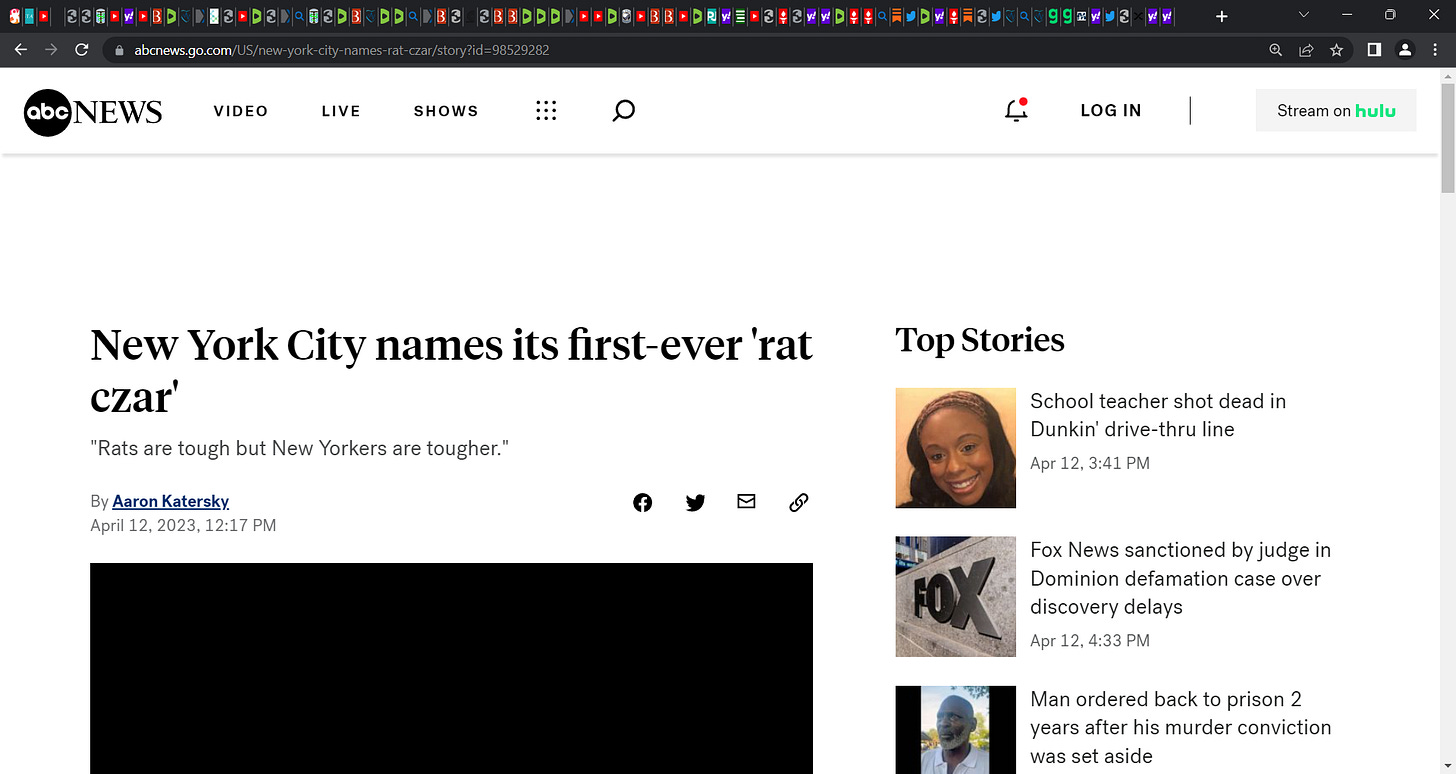
Task: Open the SHOWS section
Action: pos(446,110)
